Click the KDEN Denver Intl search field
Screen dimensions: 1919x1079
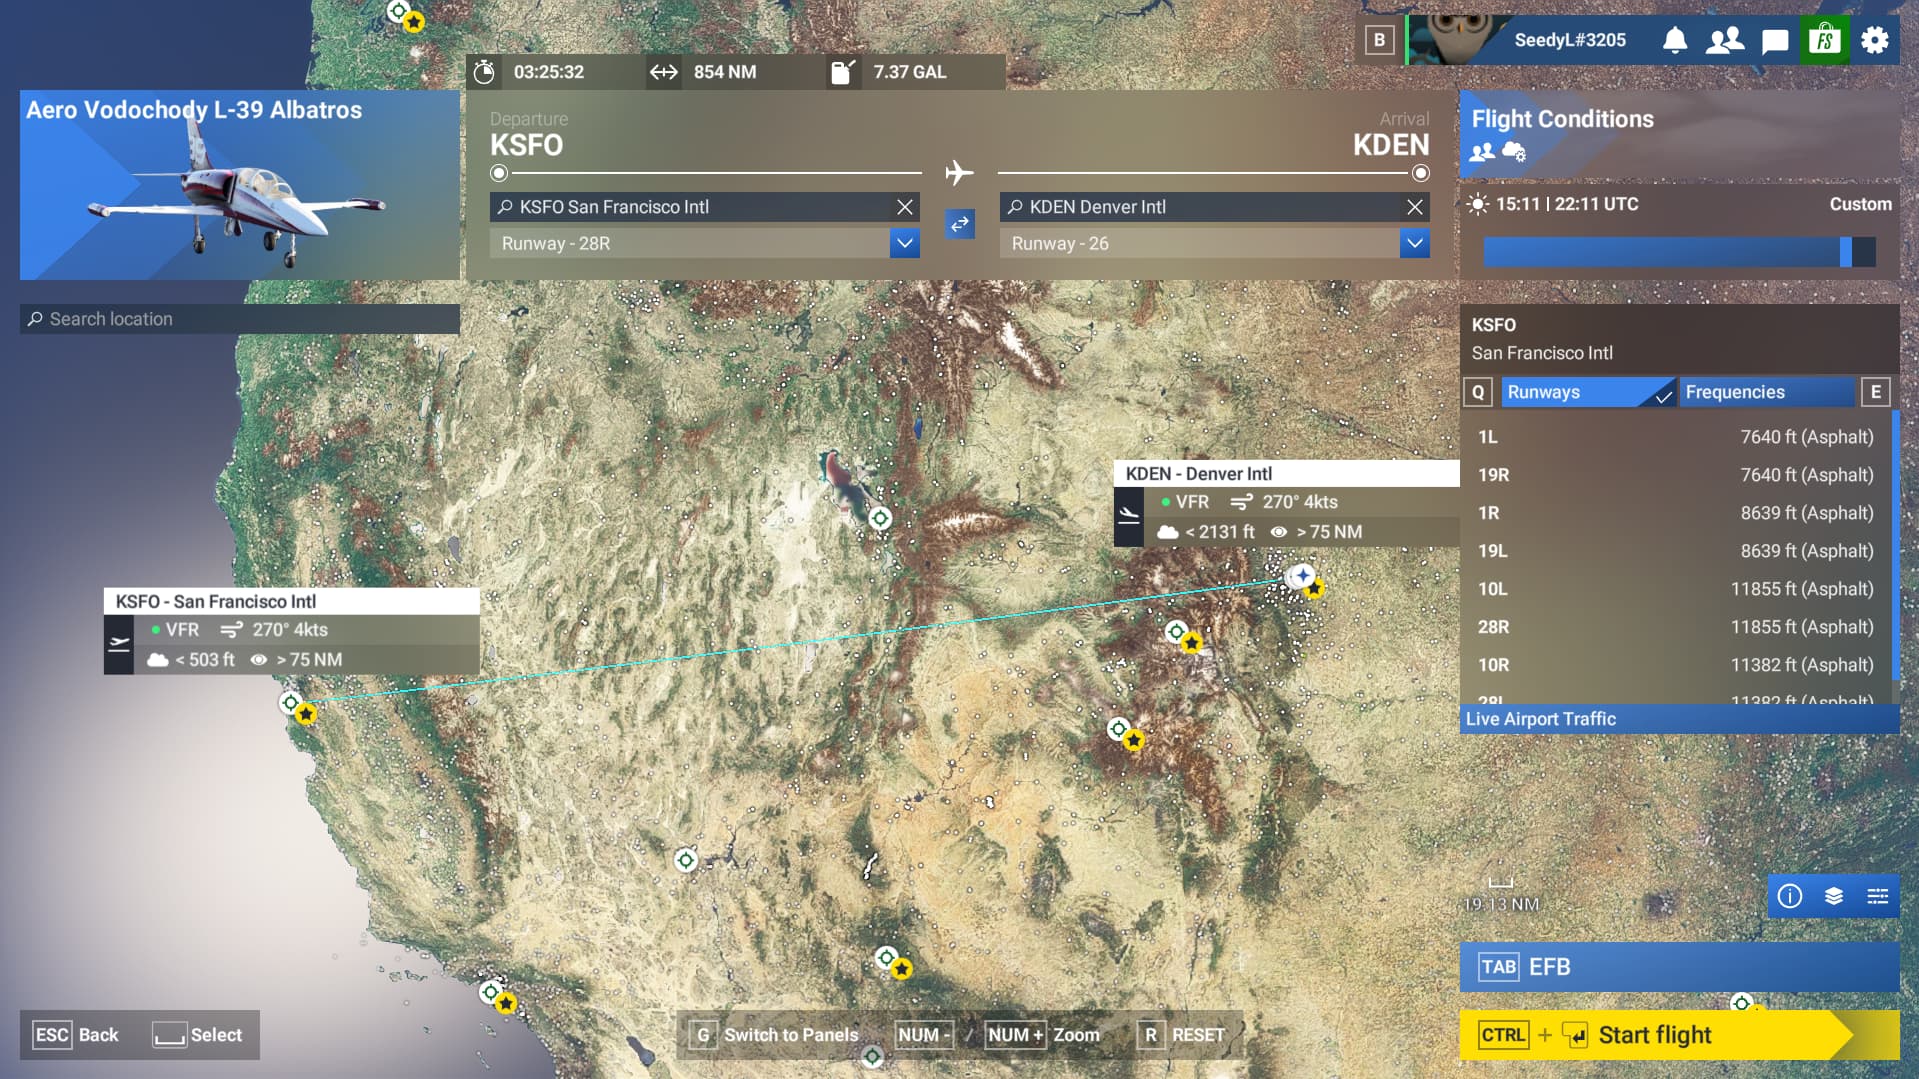click(x=1200, y=207)
